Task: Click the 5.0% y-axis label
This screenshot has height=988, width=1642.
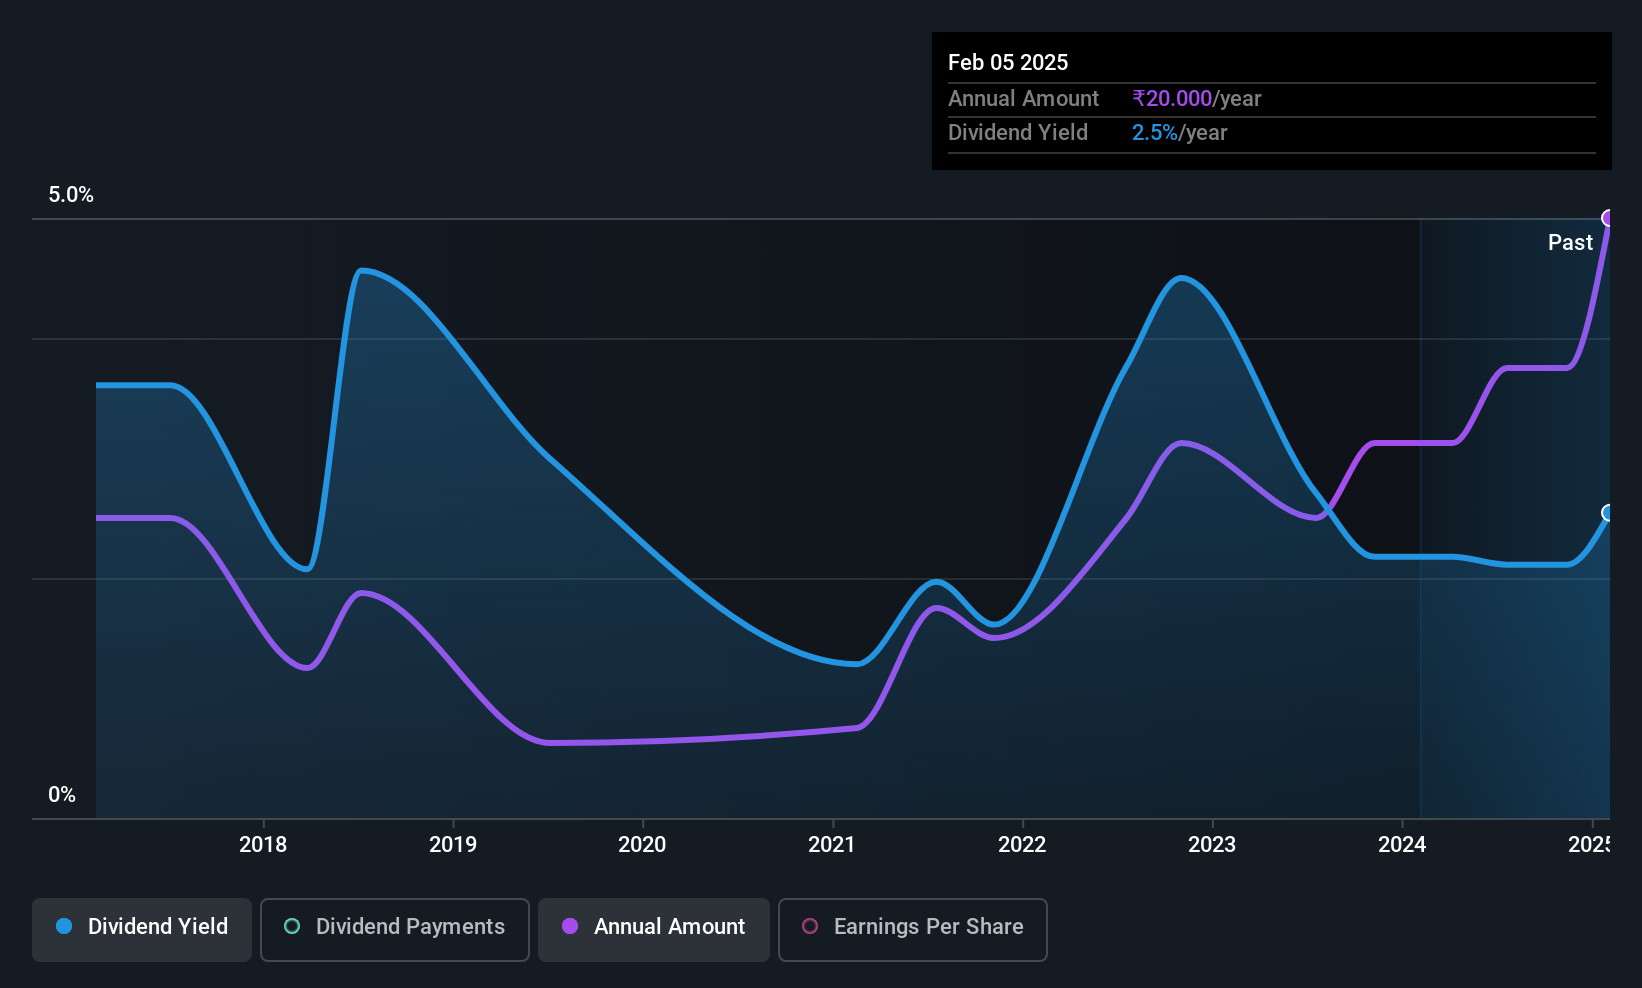Action: click(x=71, y=195)
